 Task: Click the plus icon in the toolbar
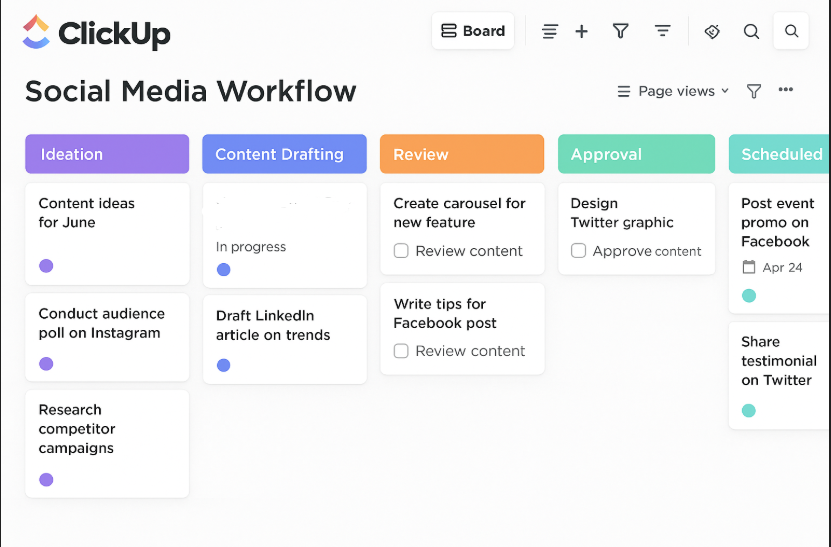tap(581, 32)
